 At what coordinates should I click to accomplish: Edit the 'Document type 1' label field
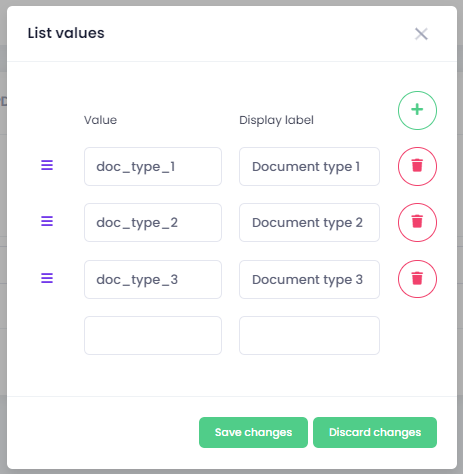(309, 166)
